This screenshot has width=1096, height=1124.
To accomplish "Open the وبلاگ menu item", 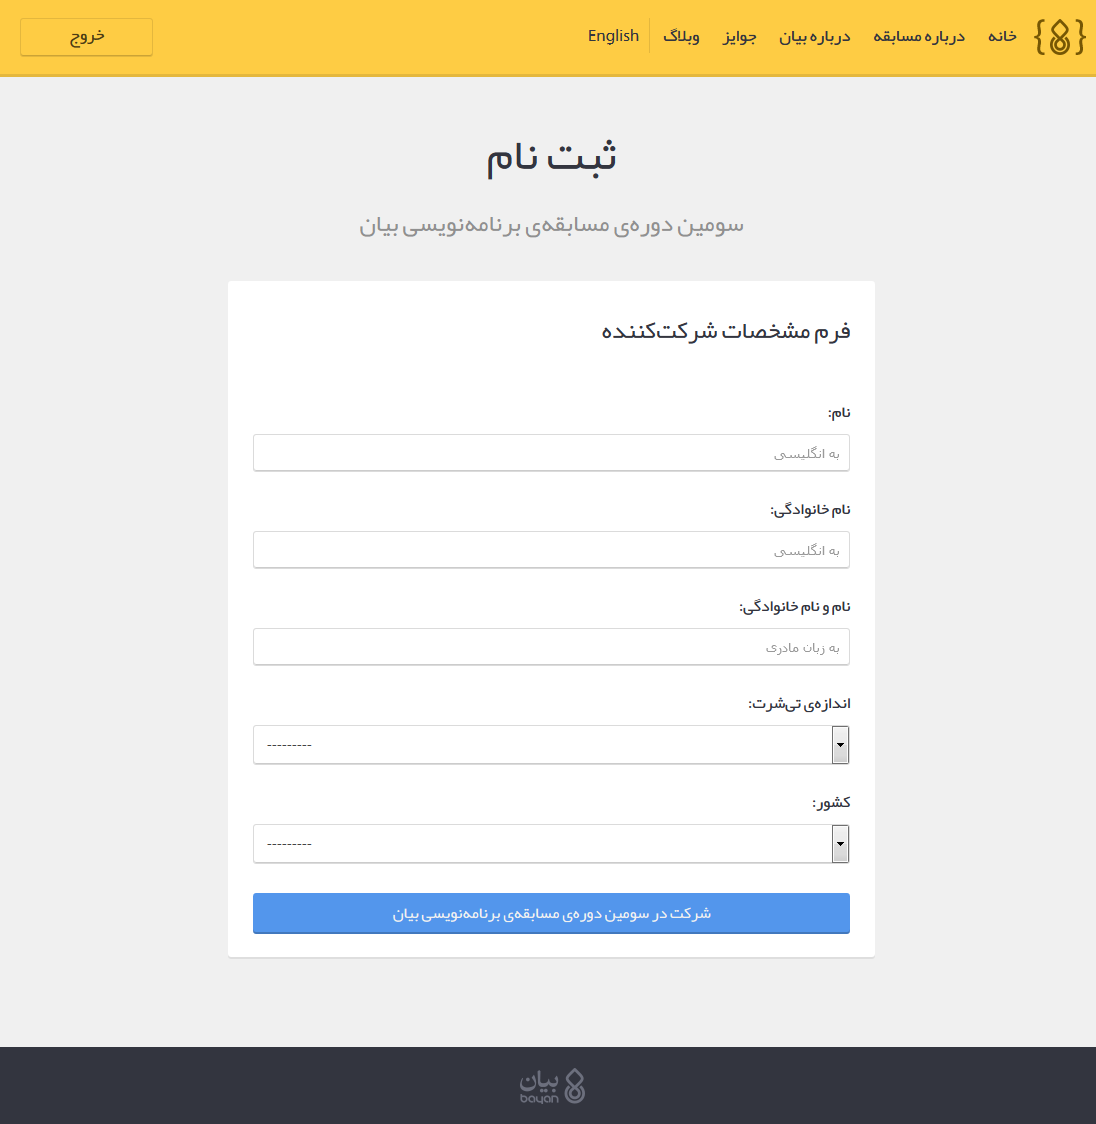I will click(x=681, y=36).
